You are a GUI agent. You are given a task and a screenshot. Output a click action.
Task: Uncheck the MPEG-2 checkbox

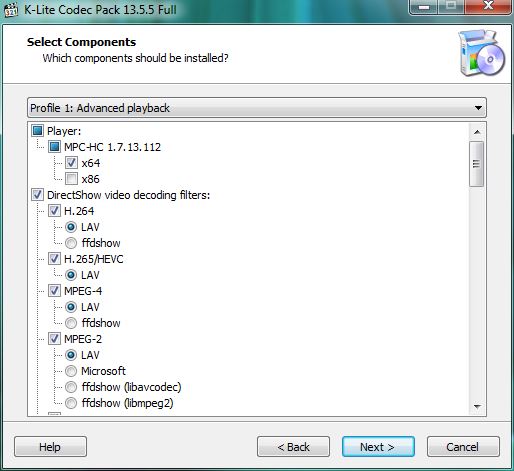[54, 339]
